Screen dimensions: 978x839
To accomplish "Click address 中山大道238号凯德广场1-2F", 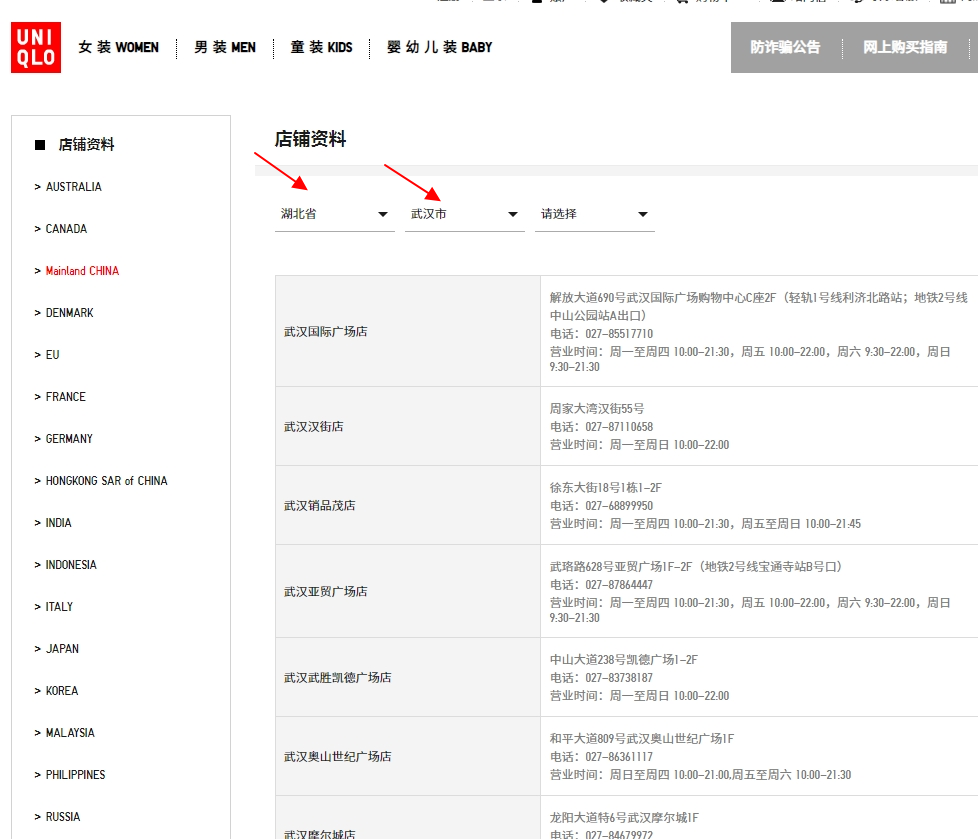I will click(x=624, y=660).
